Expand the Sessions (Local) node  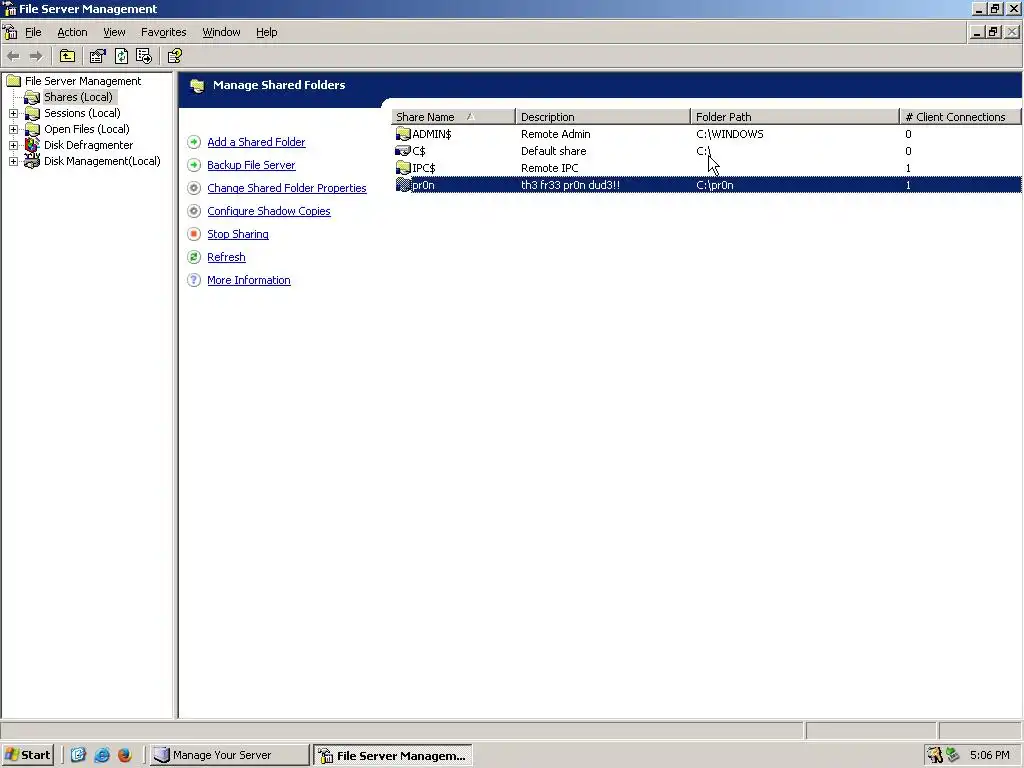coord(13,114)
